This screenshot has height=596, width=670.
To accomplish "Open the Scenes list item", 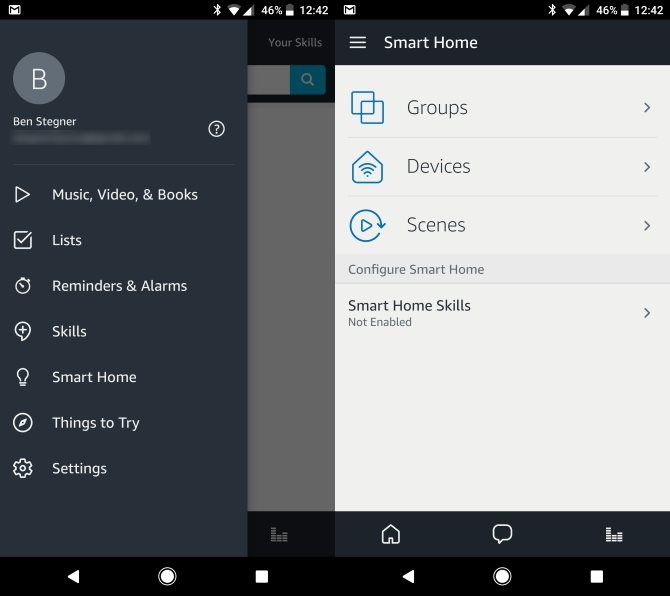I will point(502,225).
